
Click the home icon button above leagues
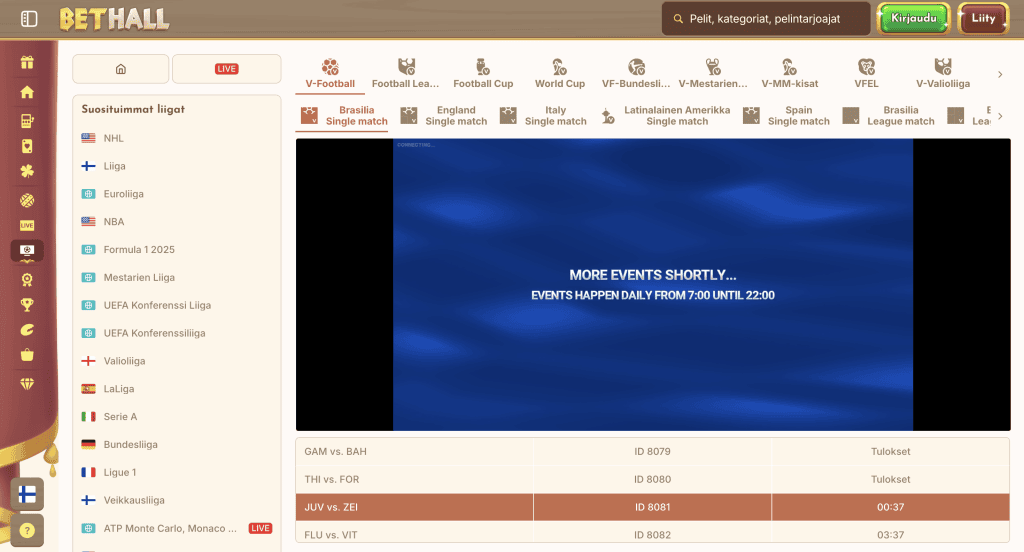tap(121, 69)
